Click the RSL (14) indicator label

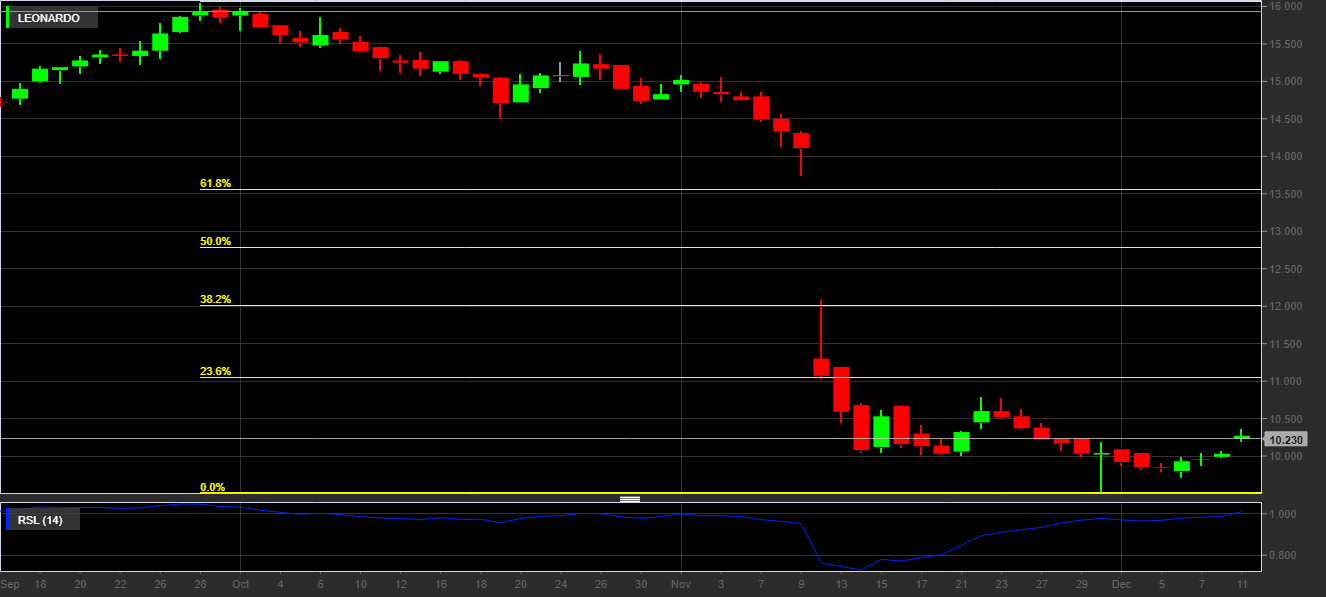point(40,519)
